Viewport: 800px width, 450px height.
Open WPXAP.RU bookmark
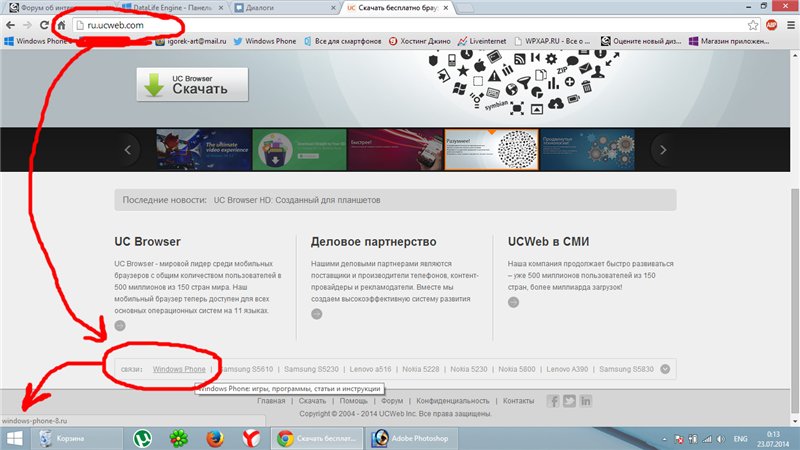[x=552, y=41]
